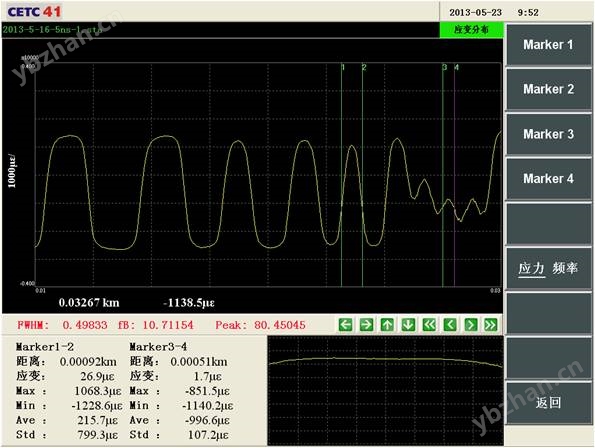
Task: Click the overview waveform thumbnail
Action: pos(386,390)
